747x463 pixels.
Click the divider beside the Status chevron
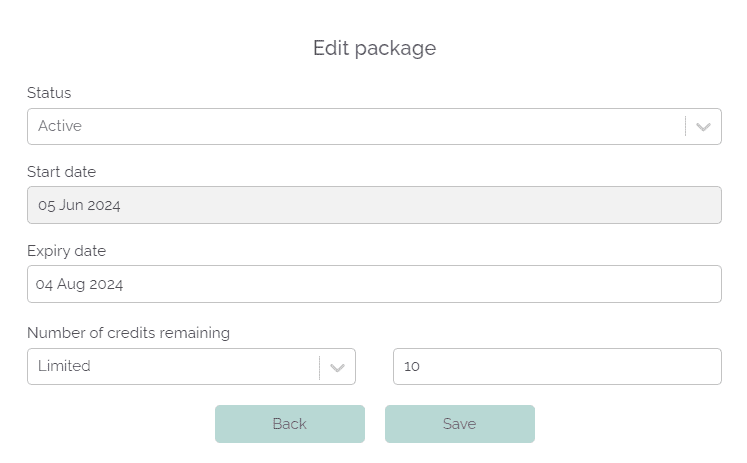tap(685, 127)
